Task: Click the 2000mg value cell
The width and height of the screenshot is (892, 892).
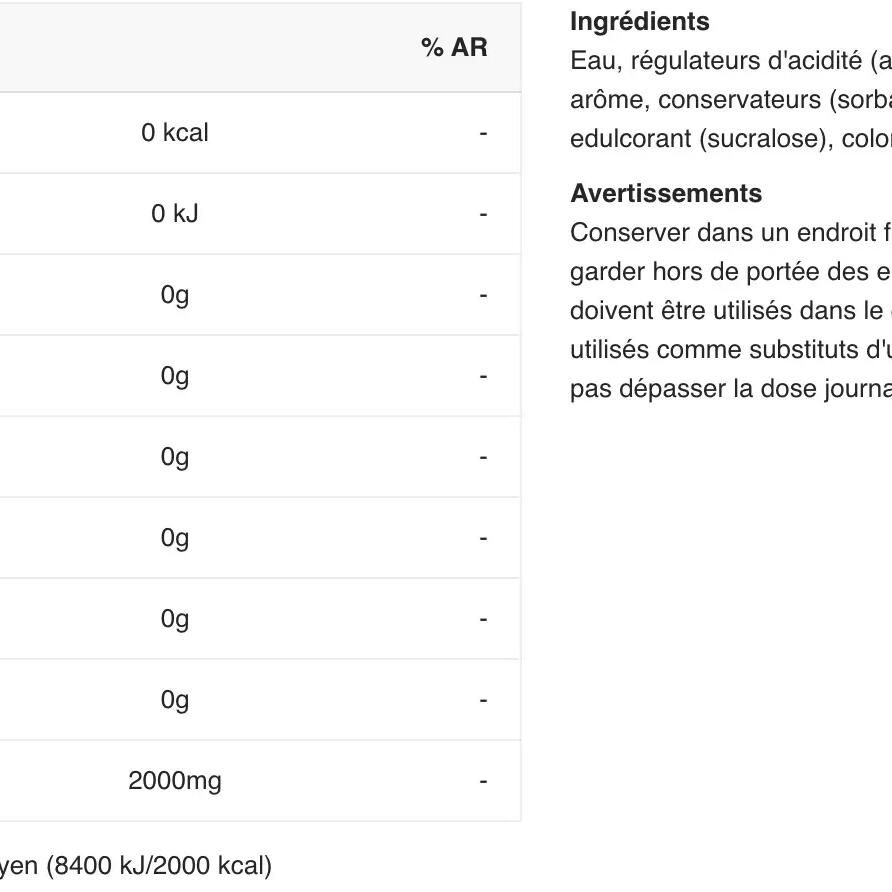Action: (x=175, y=780)
